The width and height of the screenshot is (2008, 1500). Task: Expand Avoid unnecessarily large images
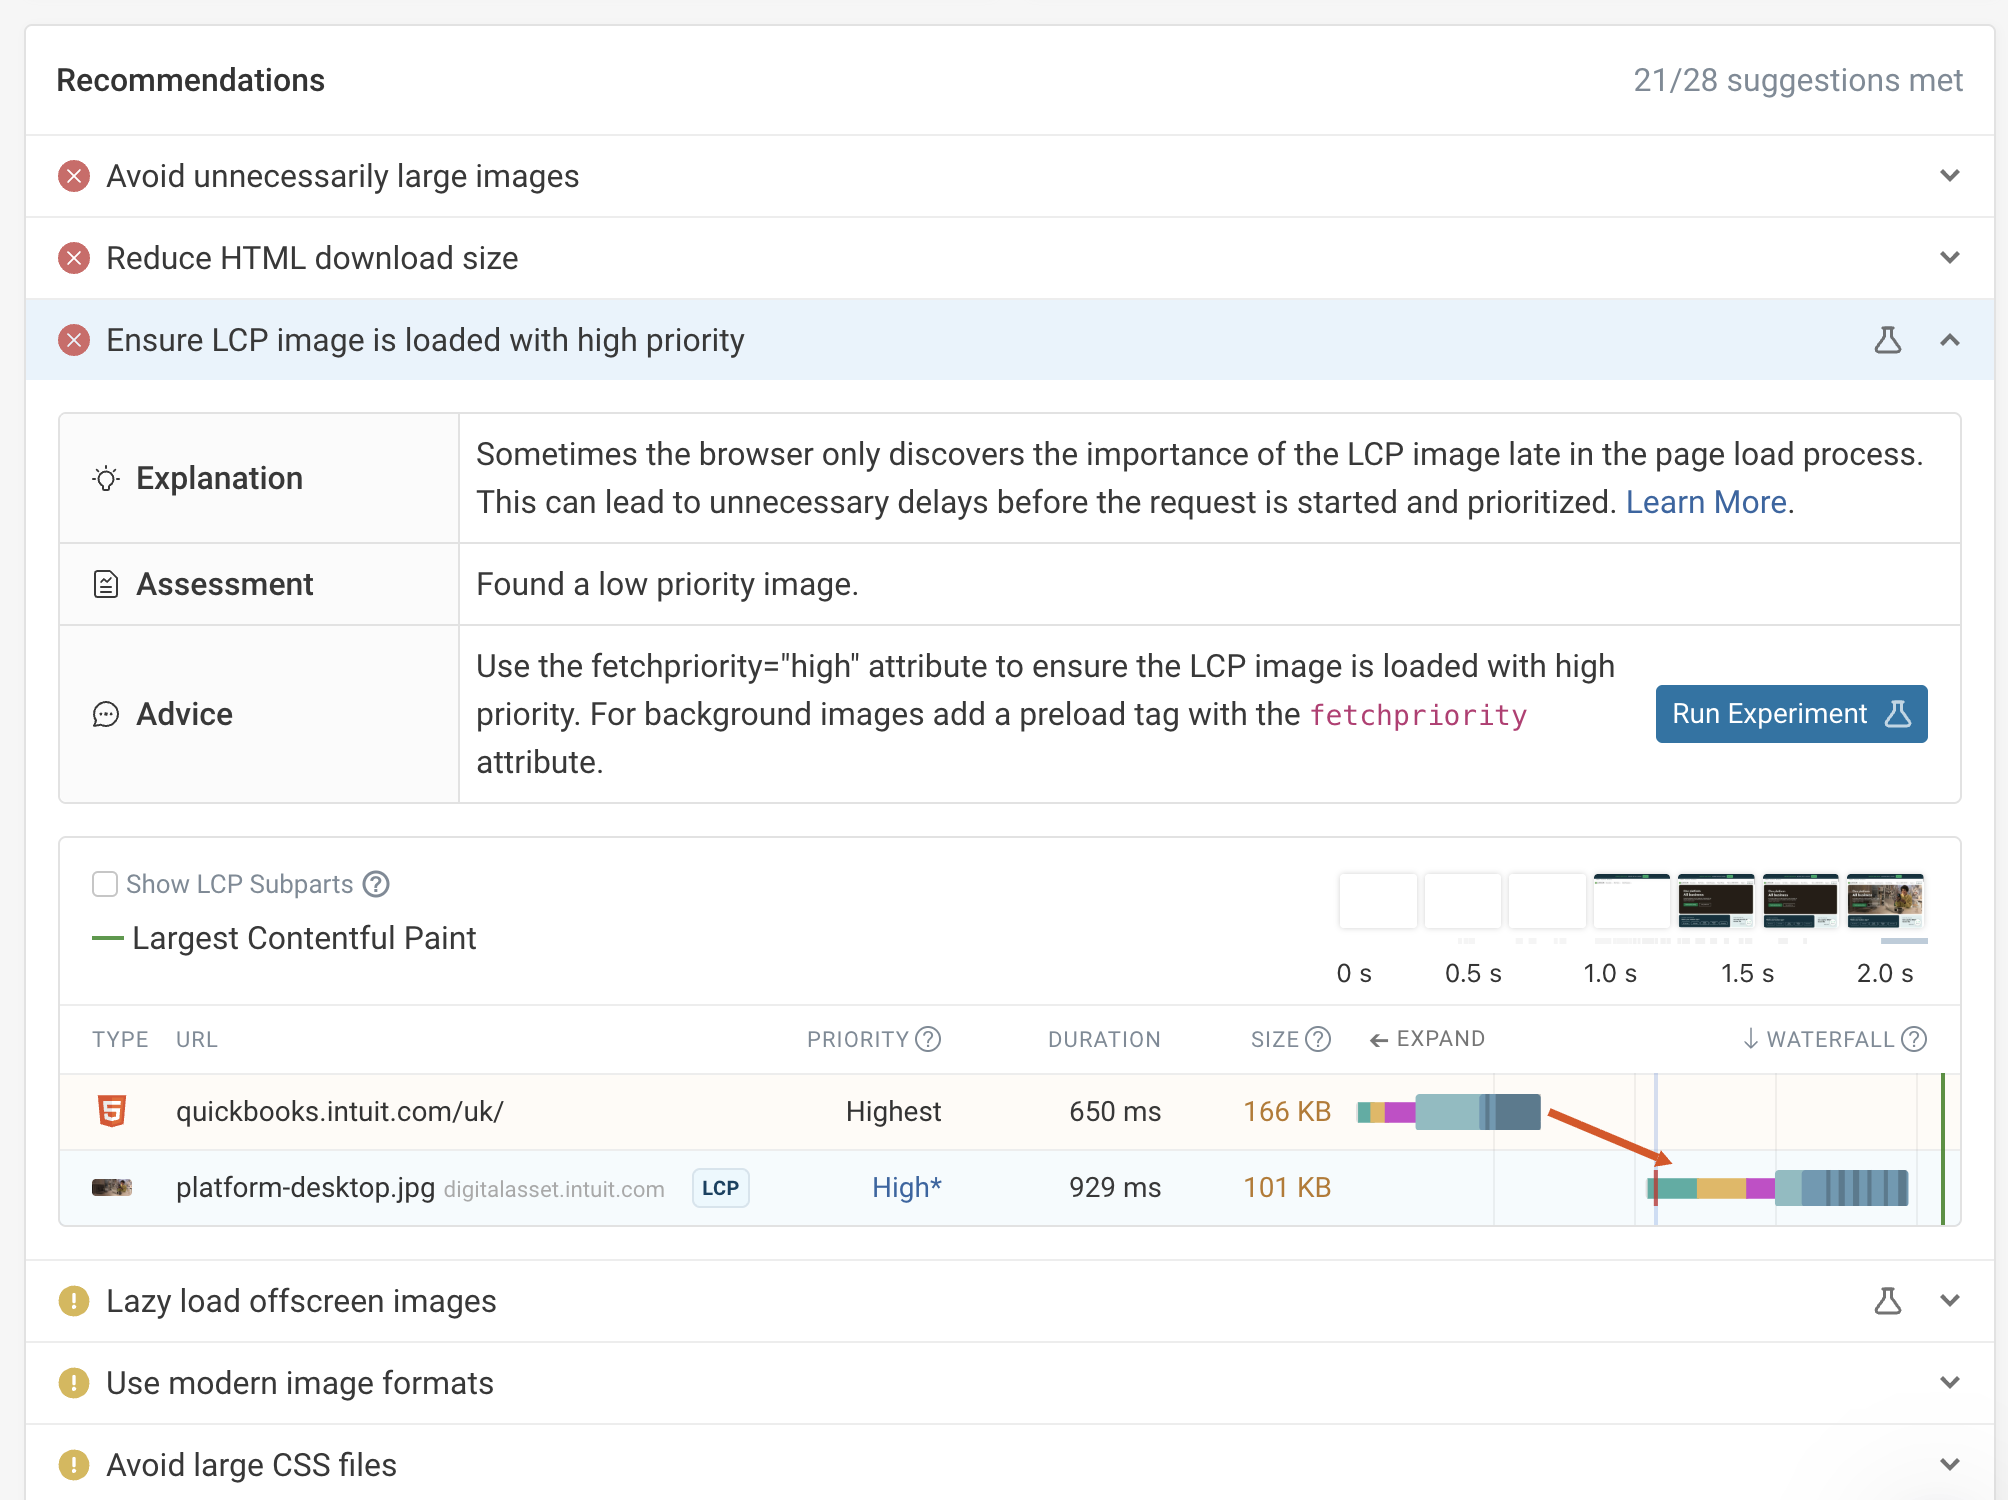1949,176
